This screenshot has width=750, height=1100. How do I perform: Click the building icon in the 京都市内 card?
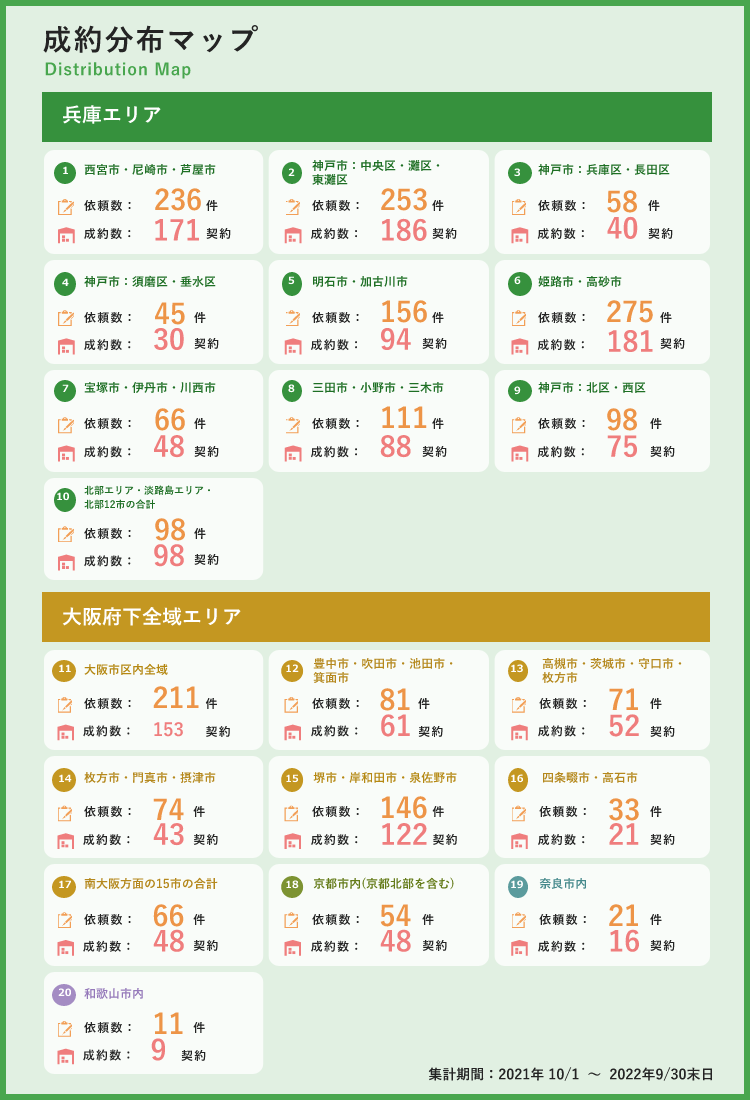293,948
